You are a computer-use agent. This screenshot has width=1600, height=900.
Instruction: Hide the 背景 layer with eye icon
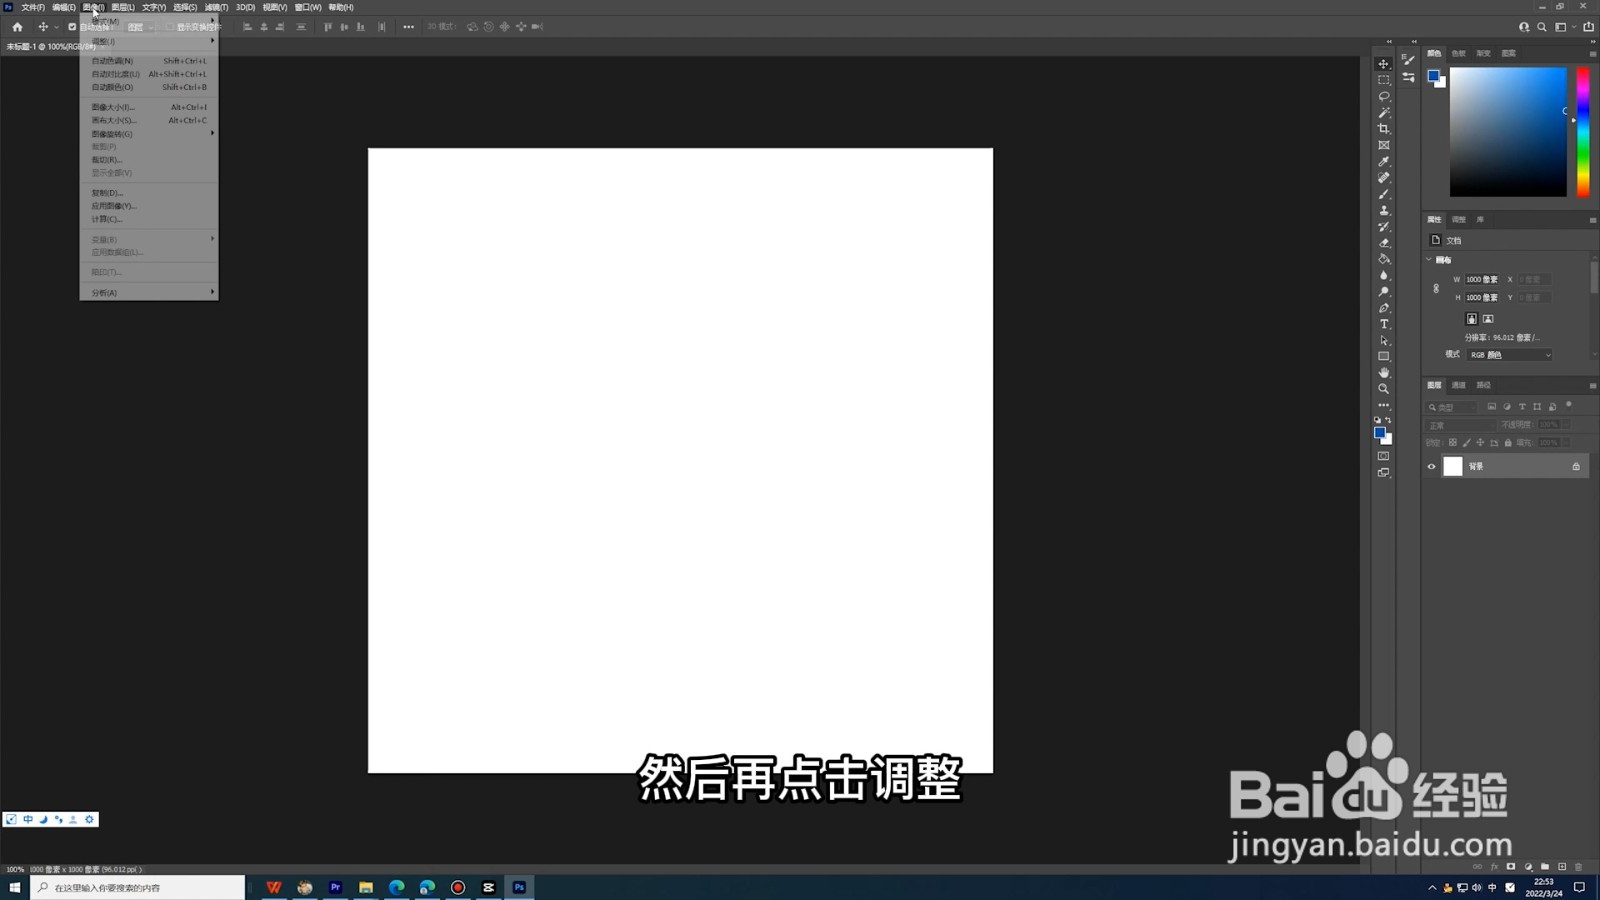pyautogui.click(x=1431, y=466)
